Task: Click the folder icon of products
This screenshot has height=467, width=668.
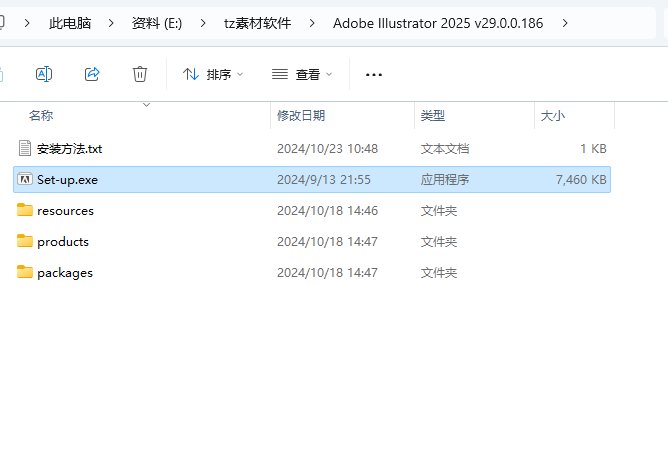Action: point(25,241)
